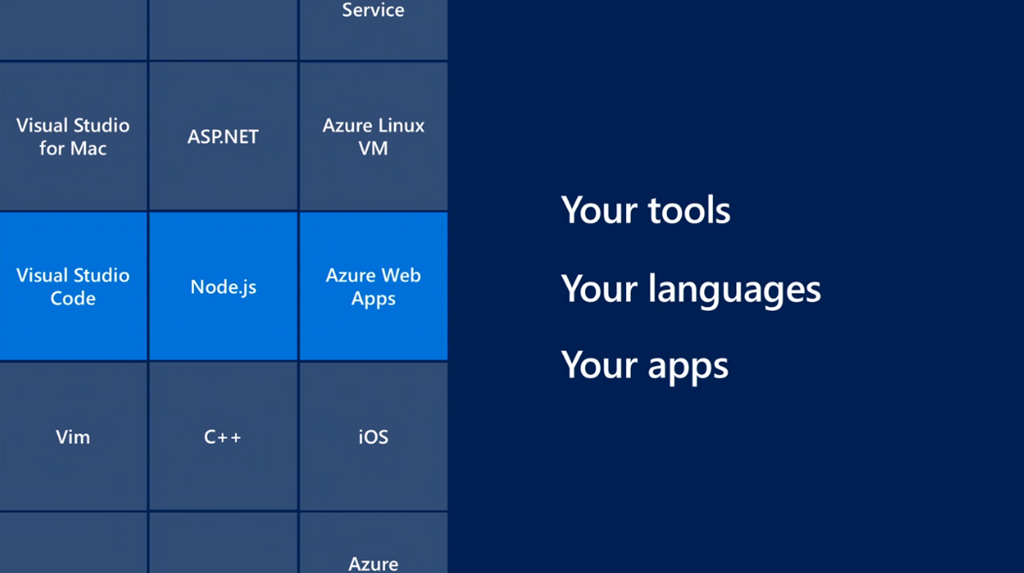Select the Vim tile
1024x573 pixels.
pyautogui.click(x=73, y=436)
